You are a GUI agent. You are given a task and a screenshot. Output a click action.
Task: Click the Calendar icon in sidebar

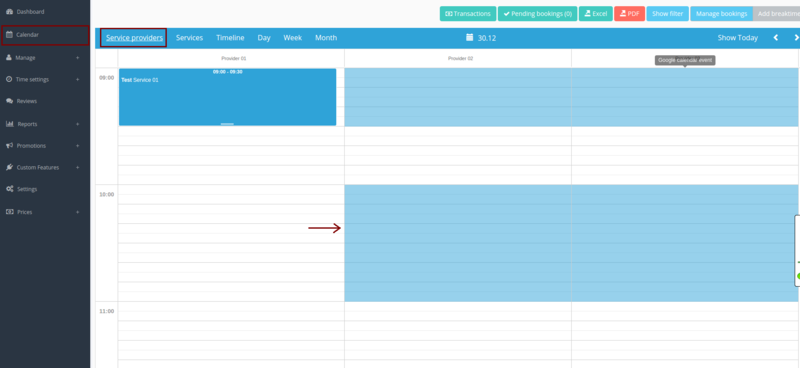point(9,35)
